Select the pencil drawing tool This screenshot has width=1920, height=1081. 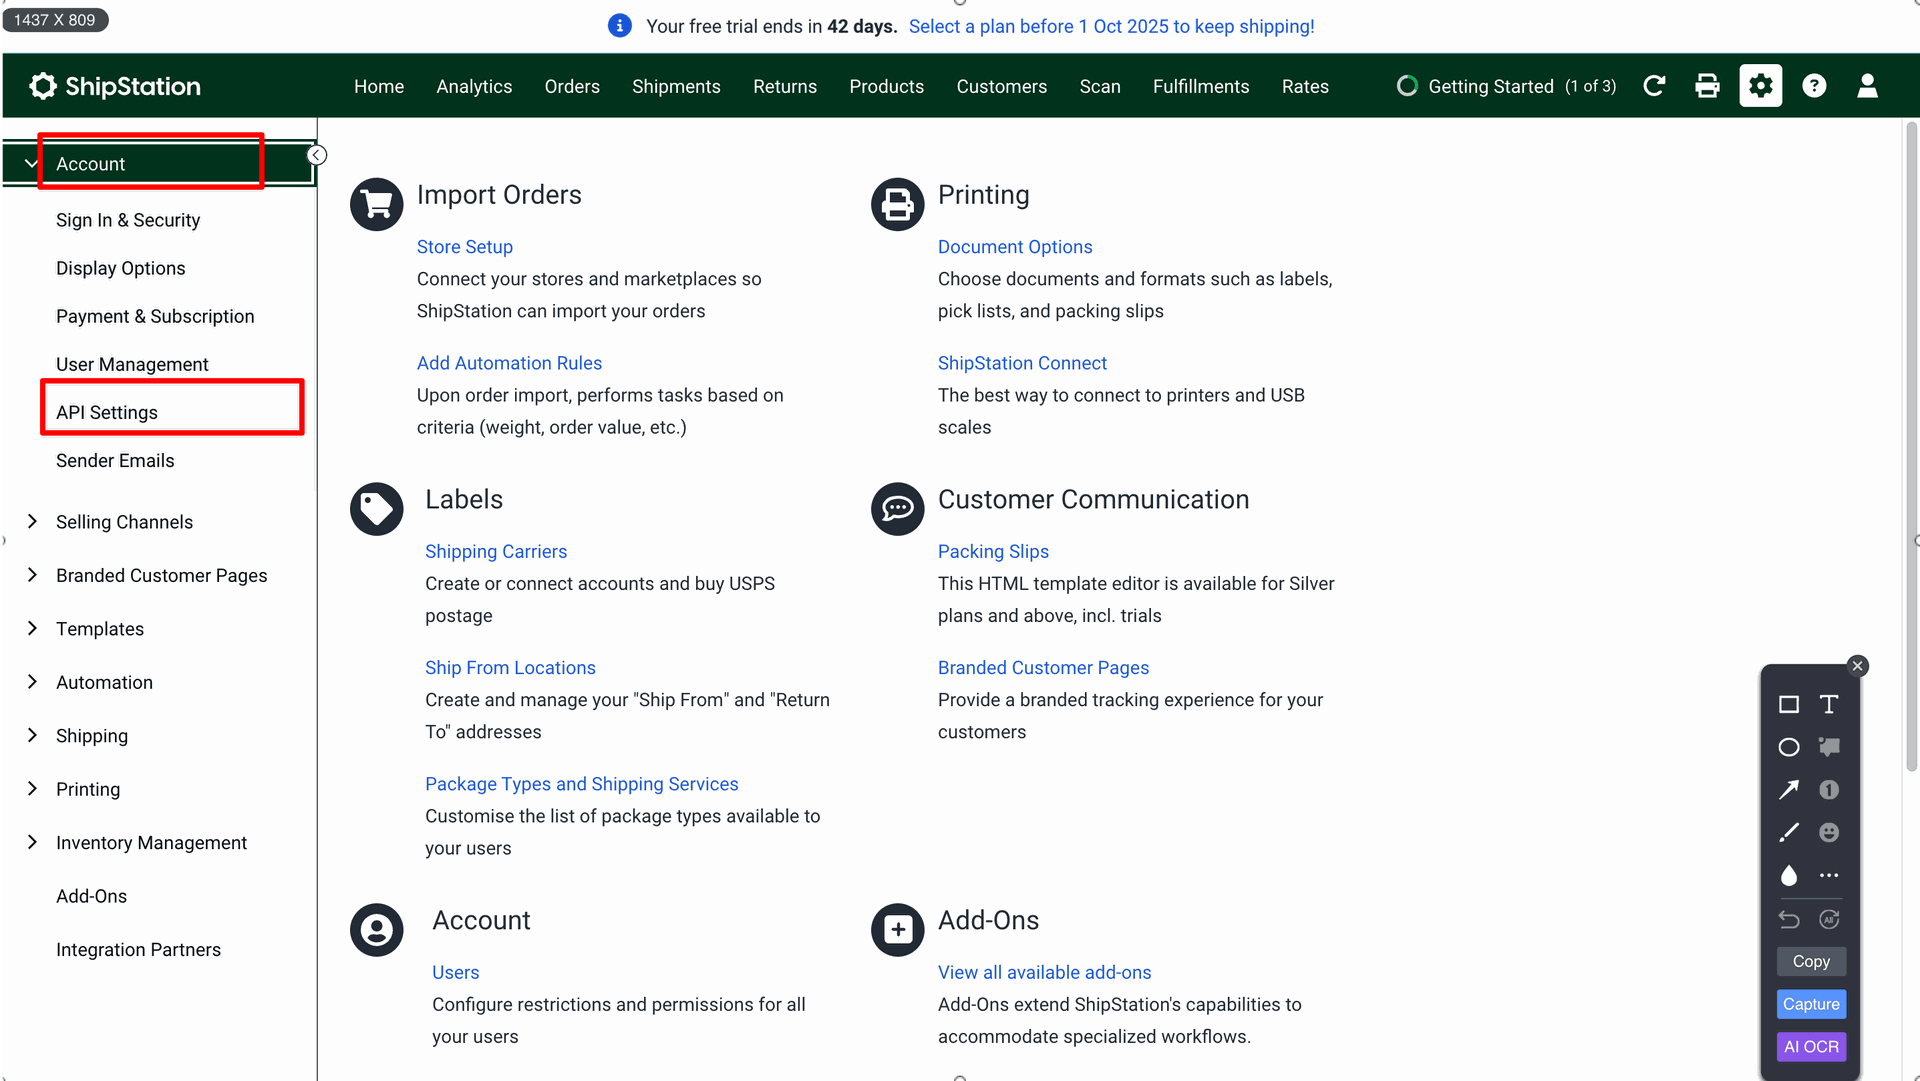click(1789, 832)
